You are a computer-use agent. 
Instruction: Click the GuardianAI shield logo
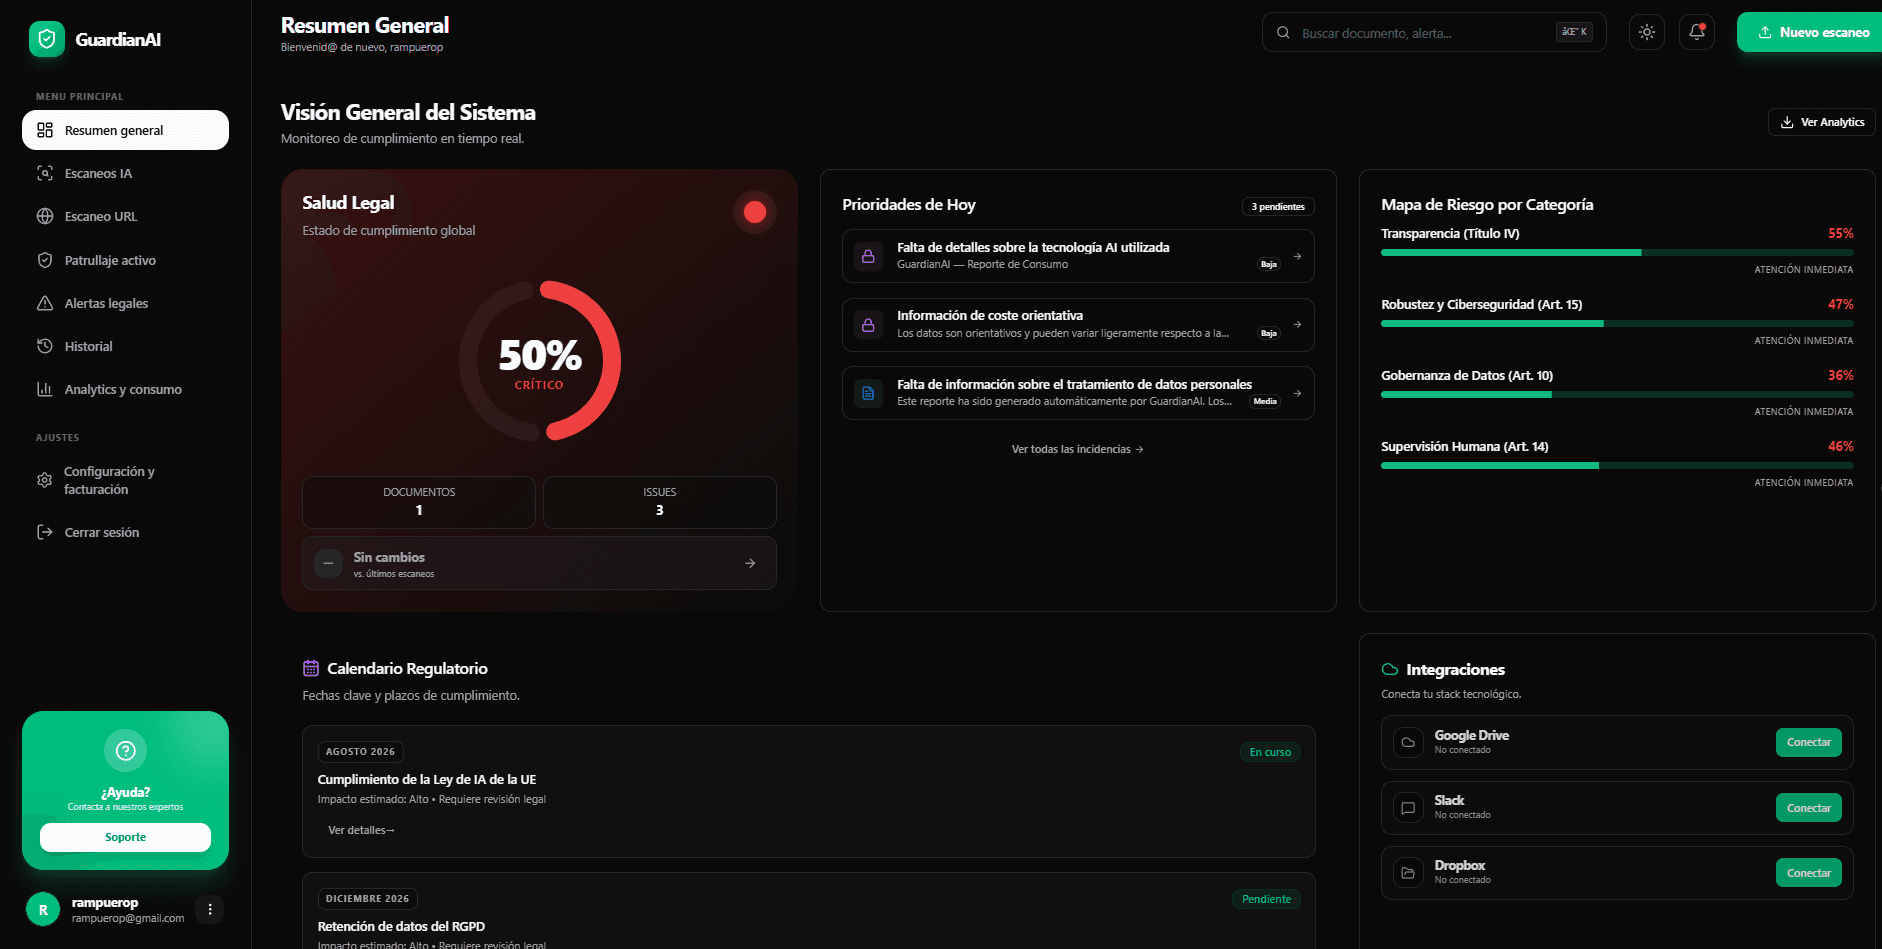45,39
